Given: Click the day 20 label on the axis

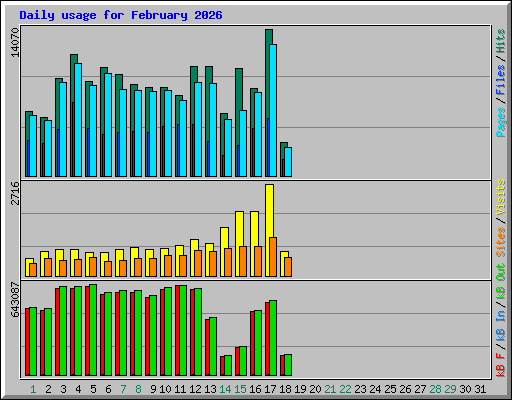Looking at the screenshot, I should (x=315, y=389).
